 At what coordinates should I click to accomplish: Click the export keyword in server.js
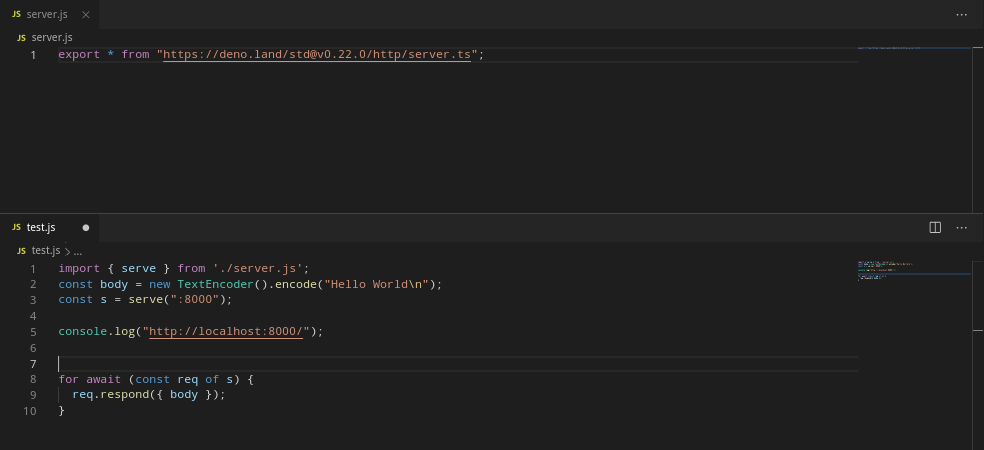pos(79,55)
